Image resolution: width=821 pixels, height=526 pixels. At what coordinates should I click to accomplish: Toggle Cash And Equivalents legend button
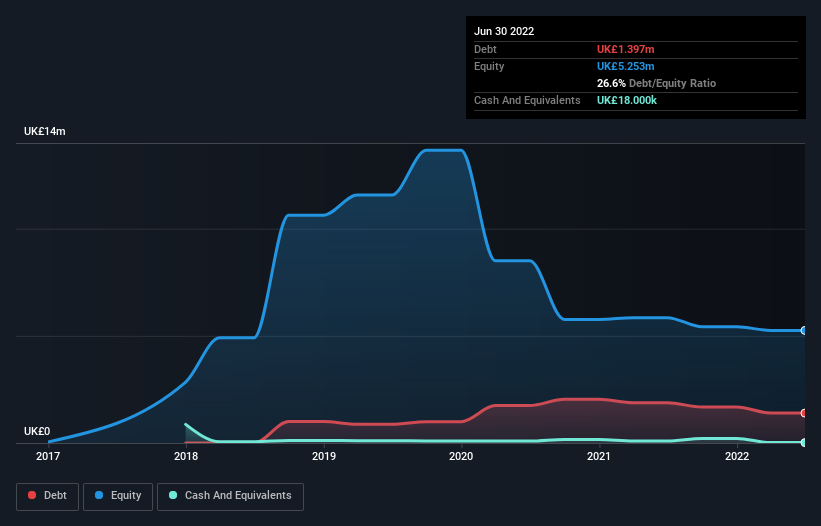(x=230, y=496)
